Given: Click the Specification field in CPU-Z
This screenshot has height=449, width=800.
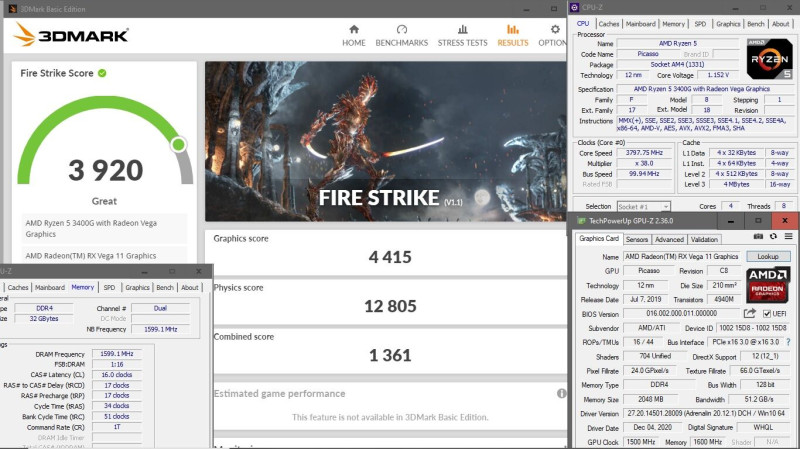Looking at the screenshot, I should (x=702, y=89).
